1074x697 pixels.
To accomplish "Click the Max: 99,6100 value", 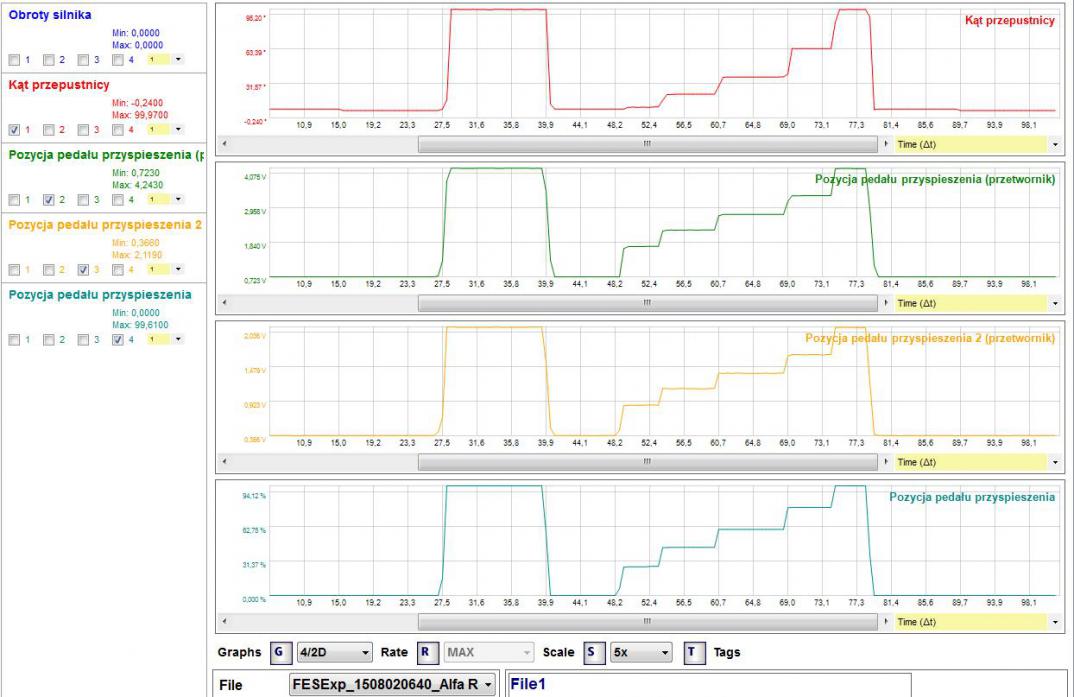I will click(140, 325).
